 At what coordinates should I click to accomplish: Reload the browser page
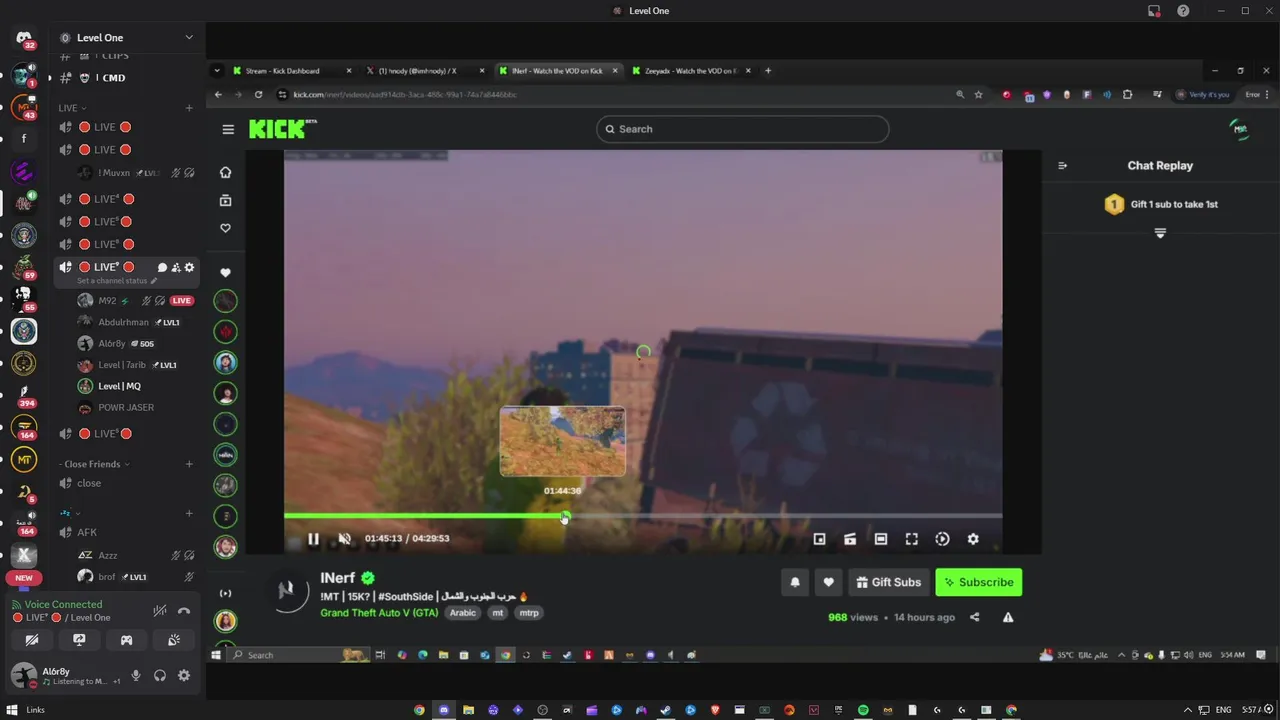coord(258,95)
